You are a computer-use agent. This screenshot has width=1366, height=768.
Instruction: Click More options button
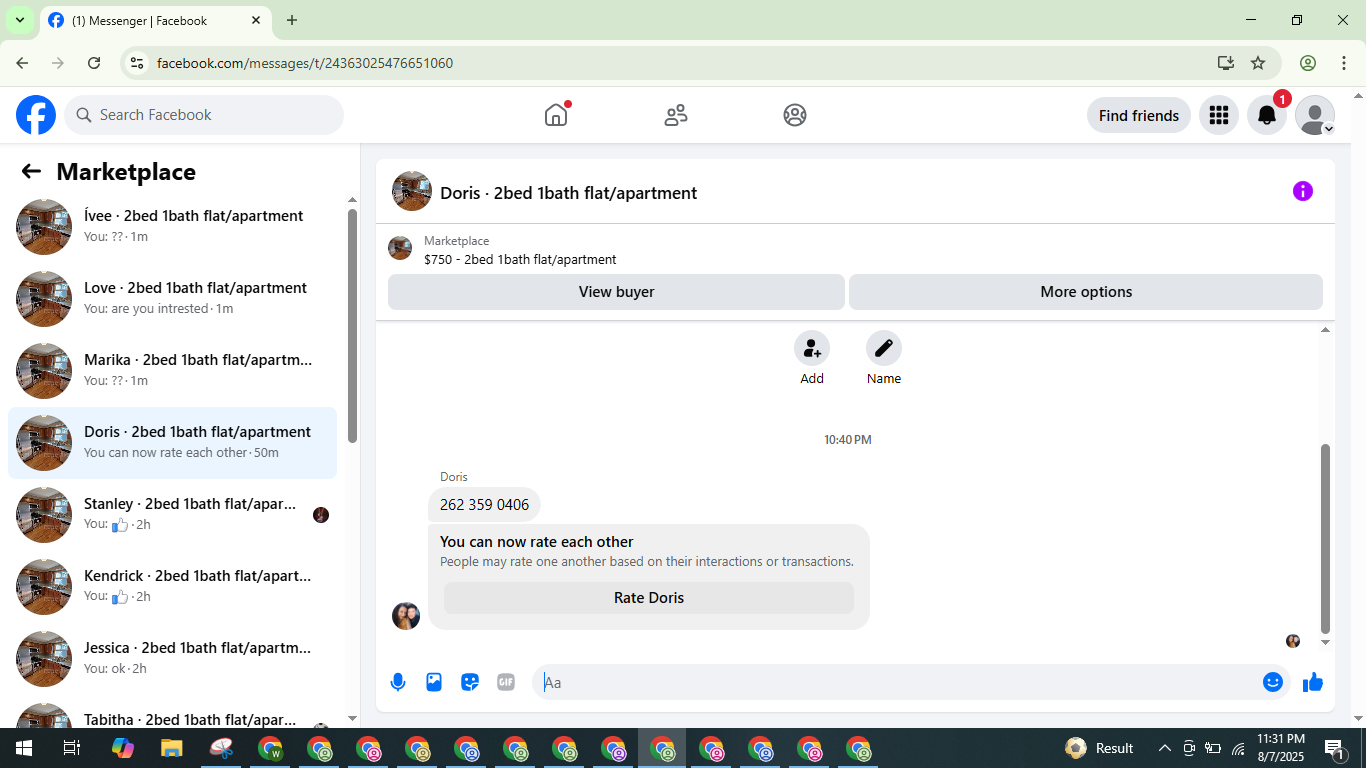1086,292
